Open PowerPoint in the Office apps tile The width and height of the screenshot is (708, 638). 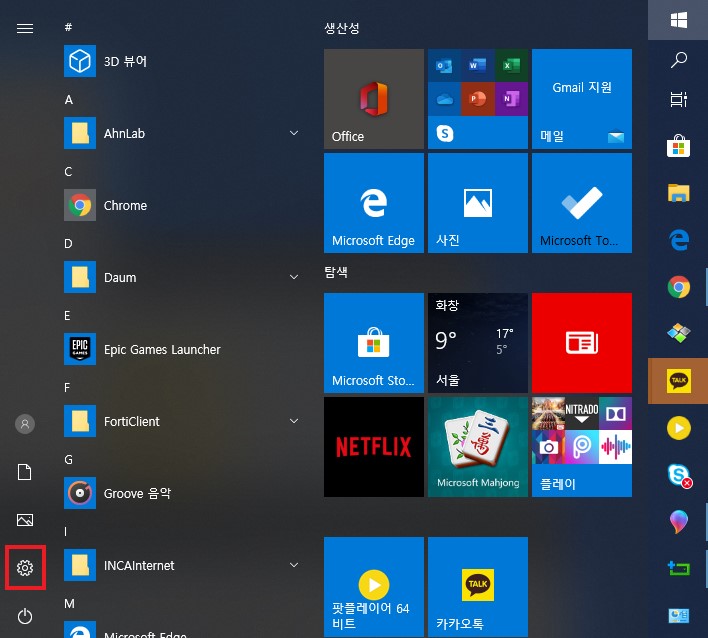pyautogui.click(x=478, y=99)
